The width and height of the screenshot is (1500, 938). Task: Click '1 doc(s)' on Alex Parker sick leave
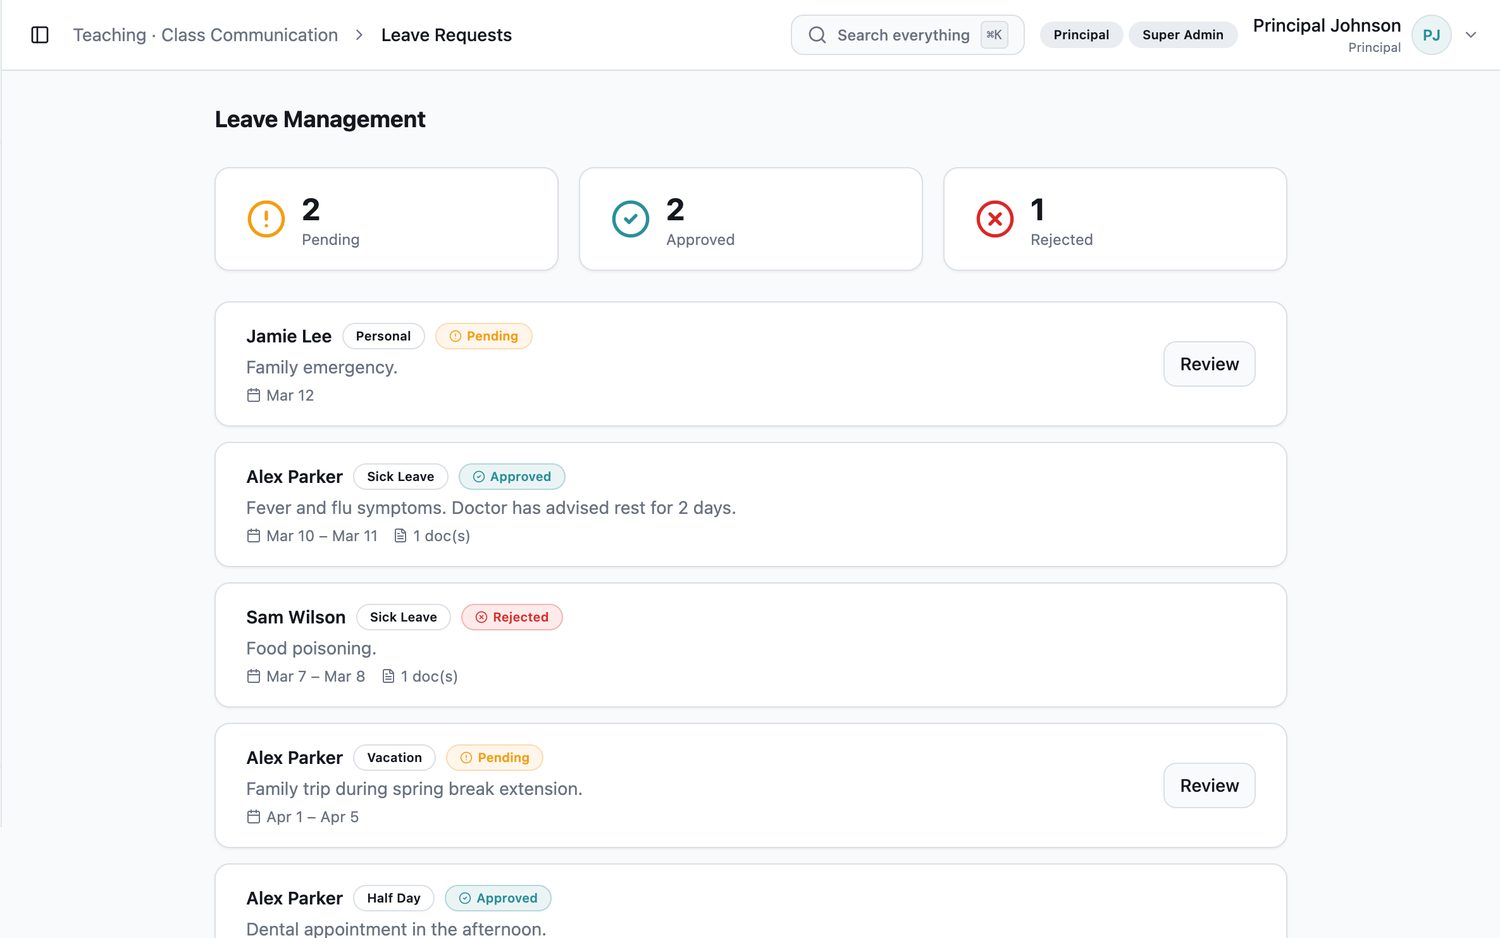pyautogui.click(x=442, y=536)
